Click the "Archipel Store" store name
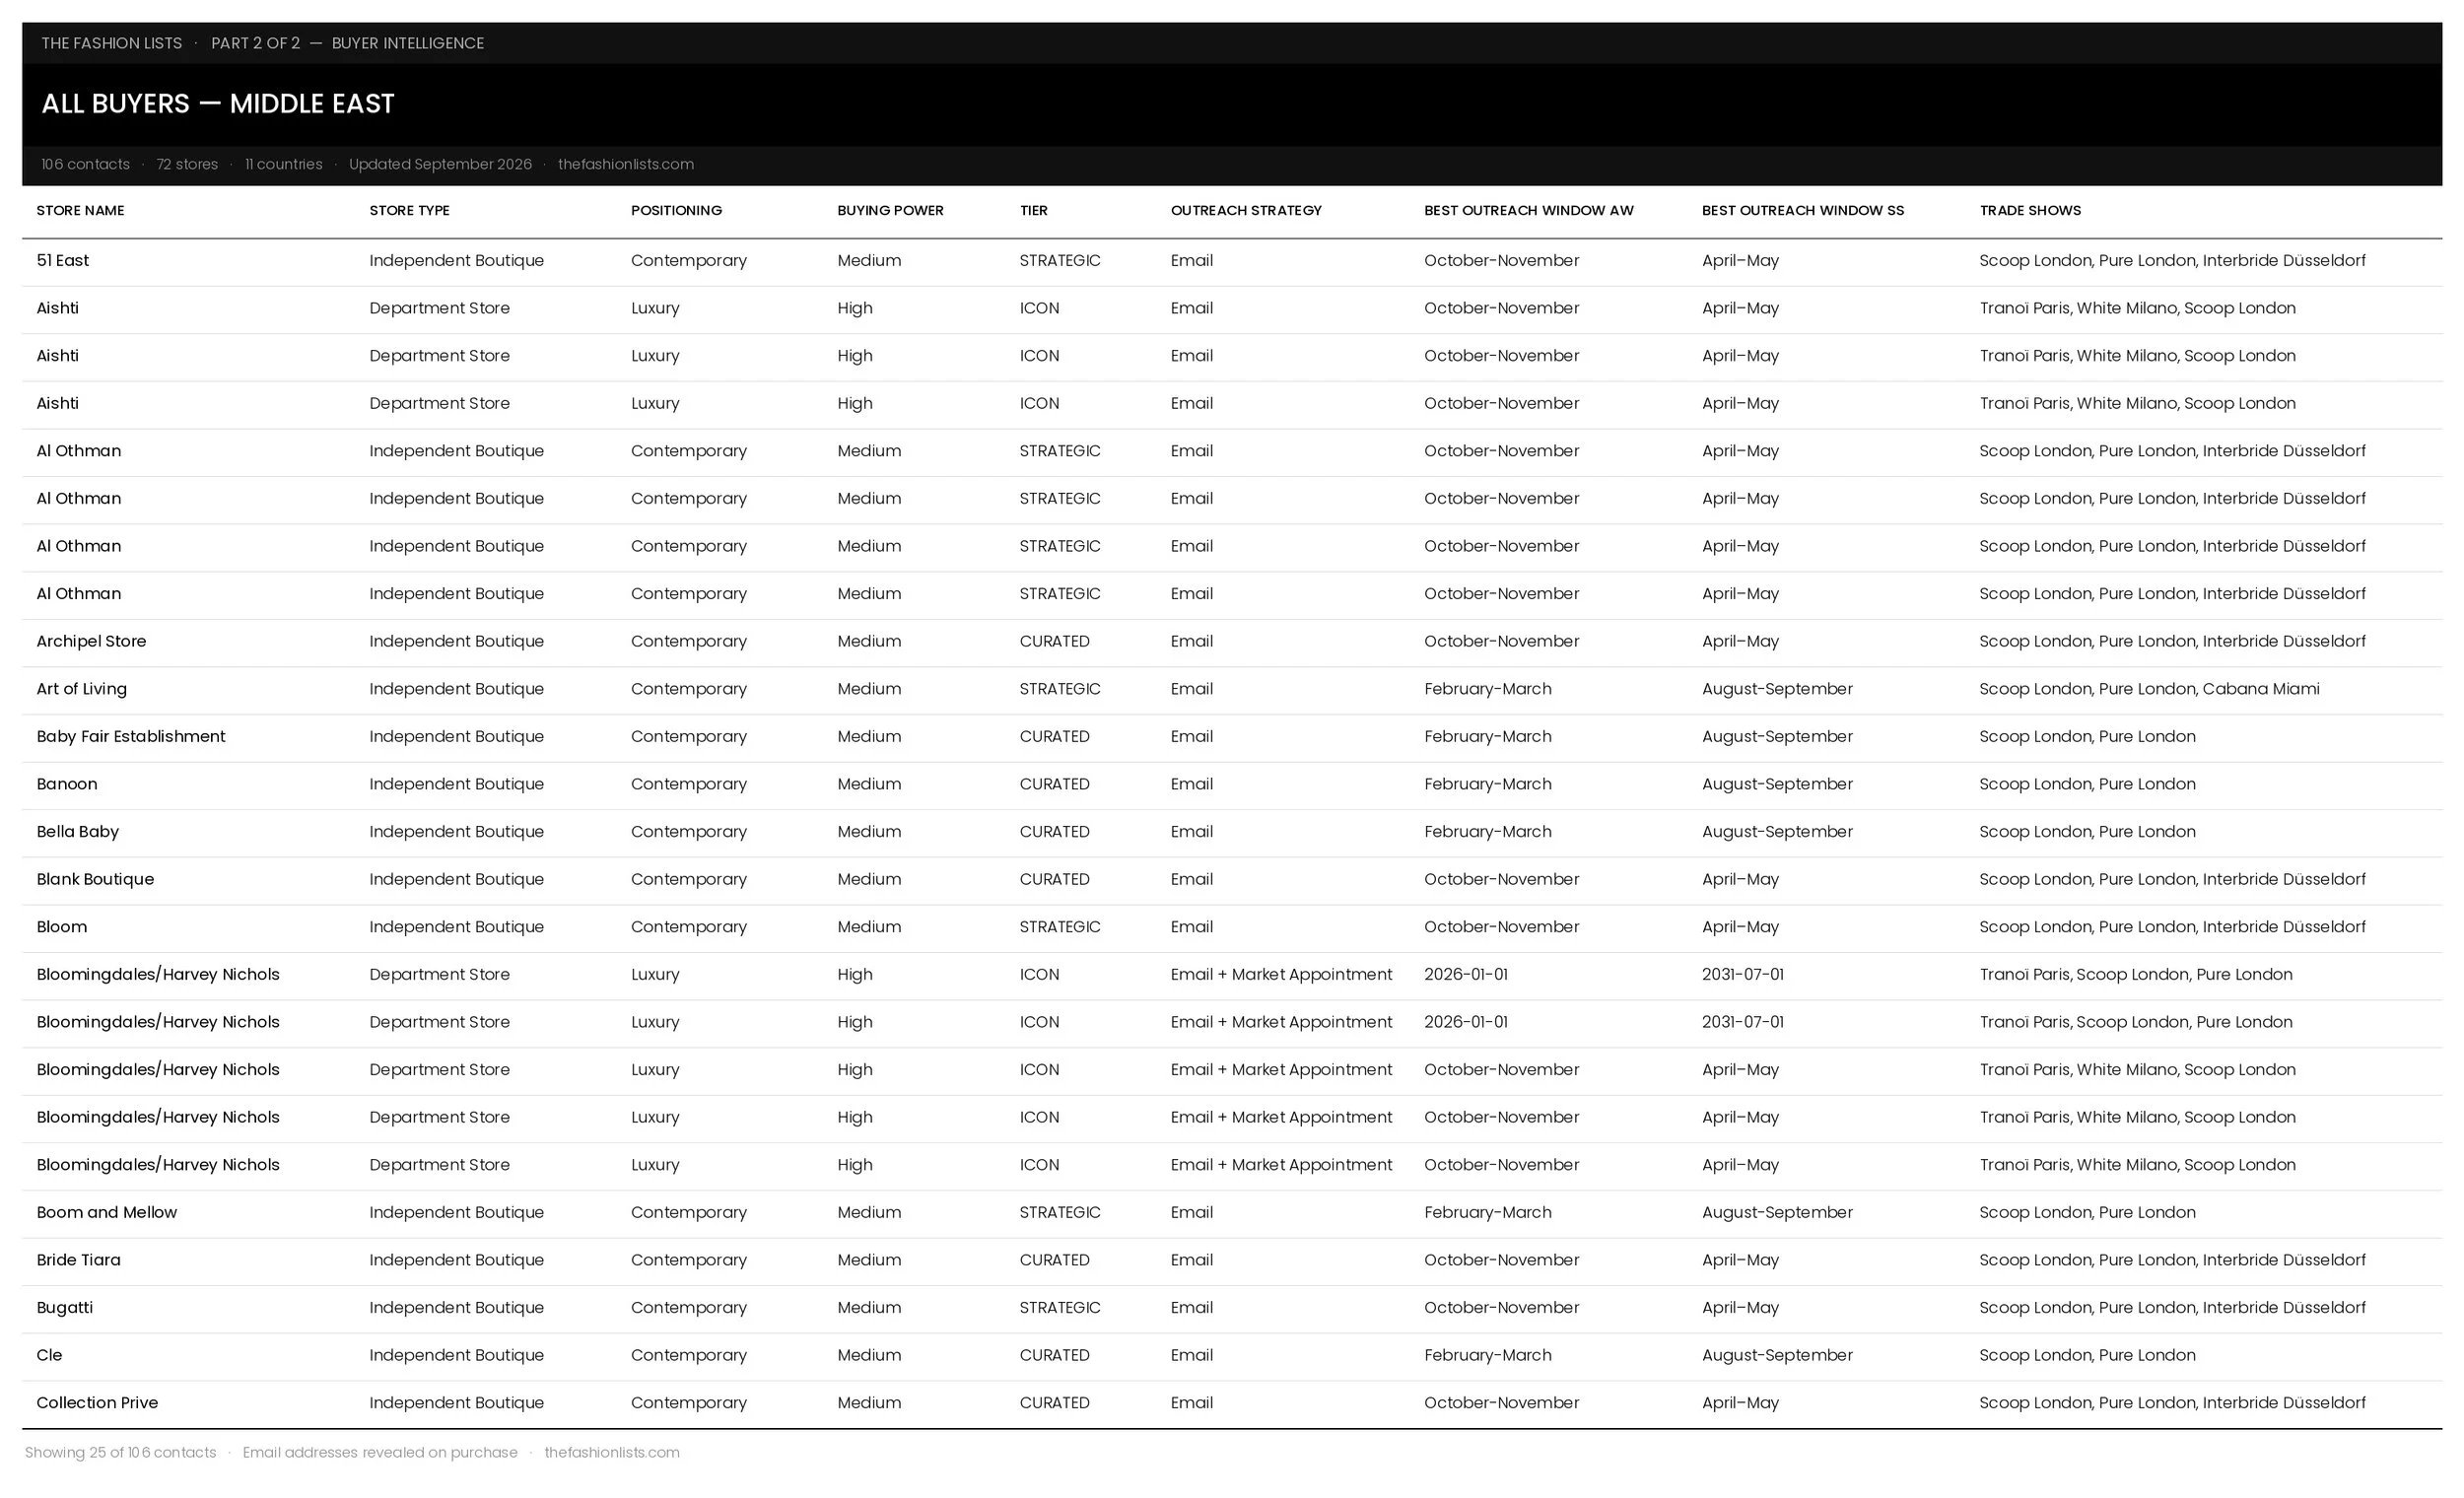Viewport: 2464px width, 1498px height. (x=91, y=641)
